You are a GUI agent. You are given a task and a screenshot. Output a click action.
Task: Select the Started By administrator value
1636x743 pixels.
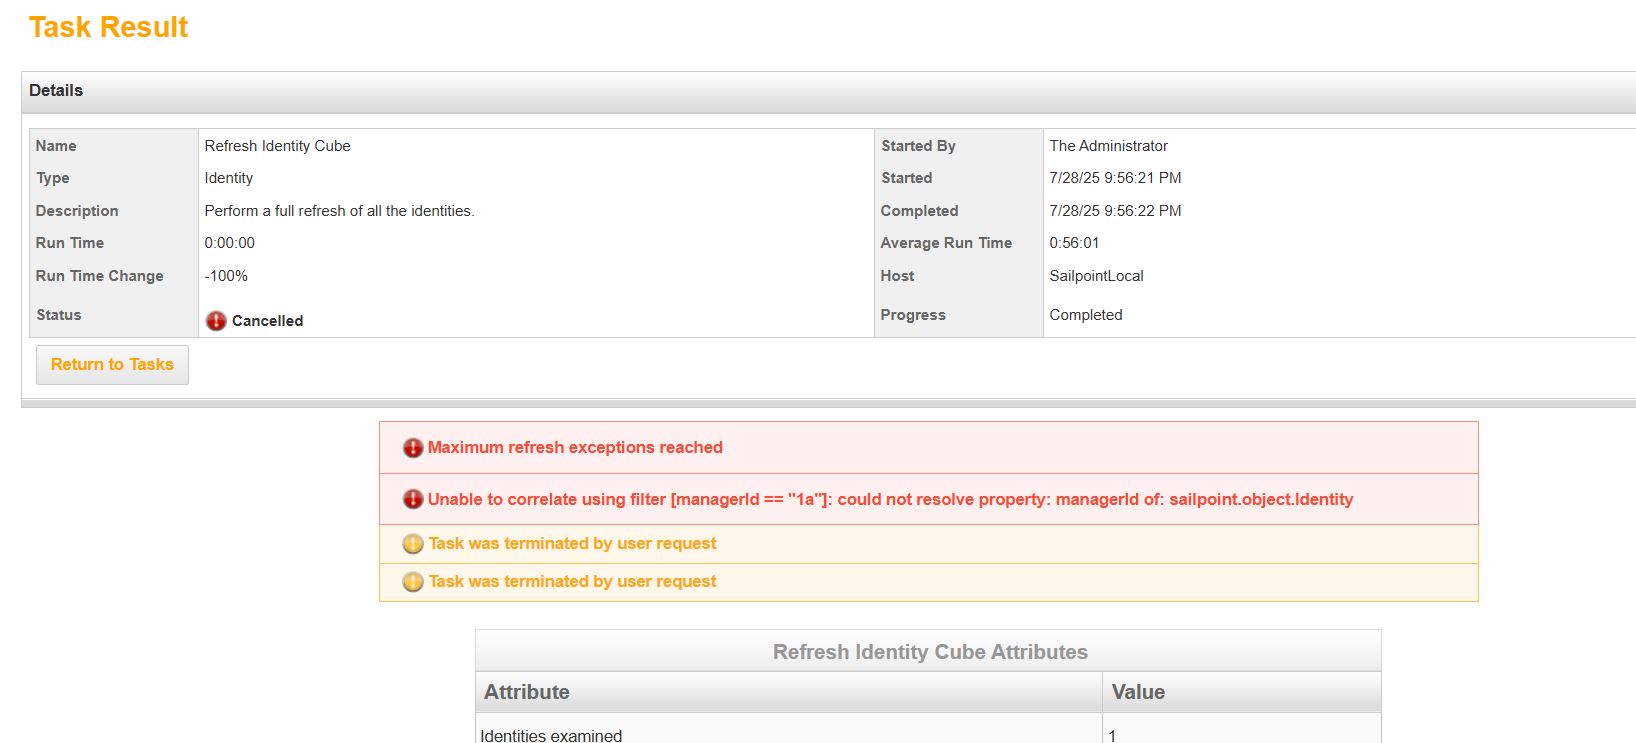(1108, 145)
